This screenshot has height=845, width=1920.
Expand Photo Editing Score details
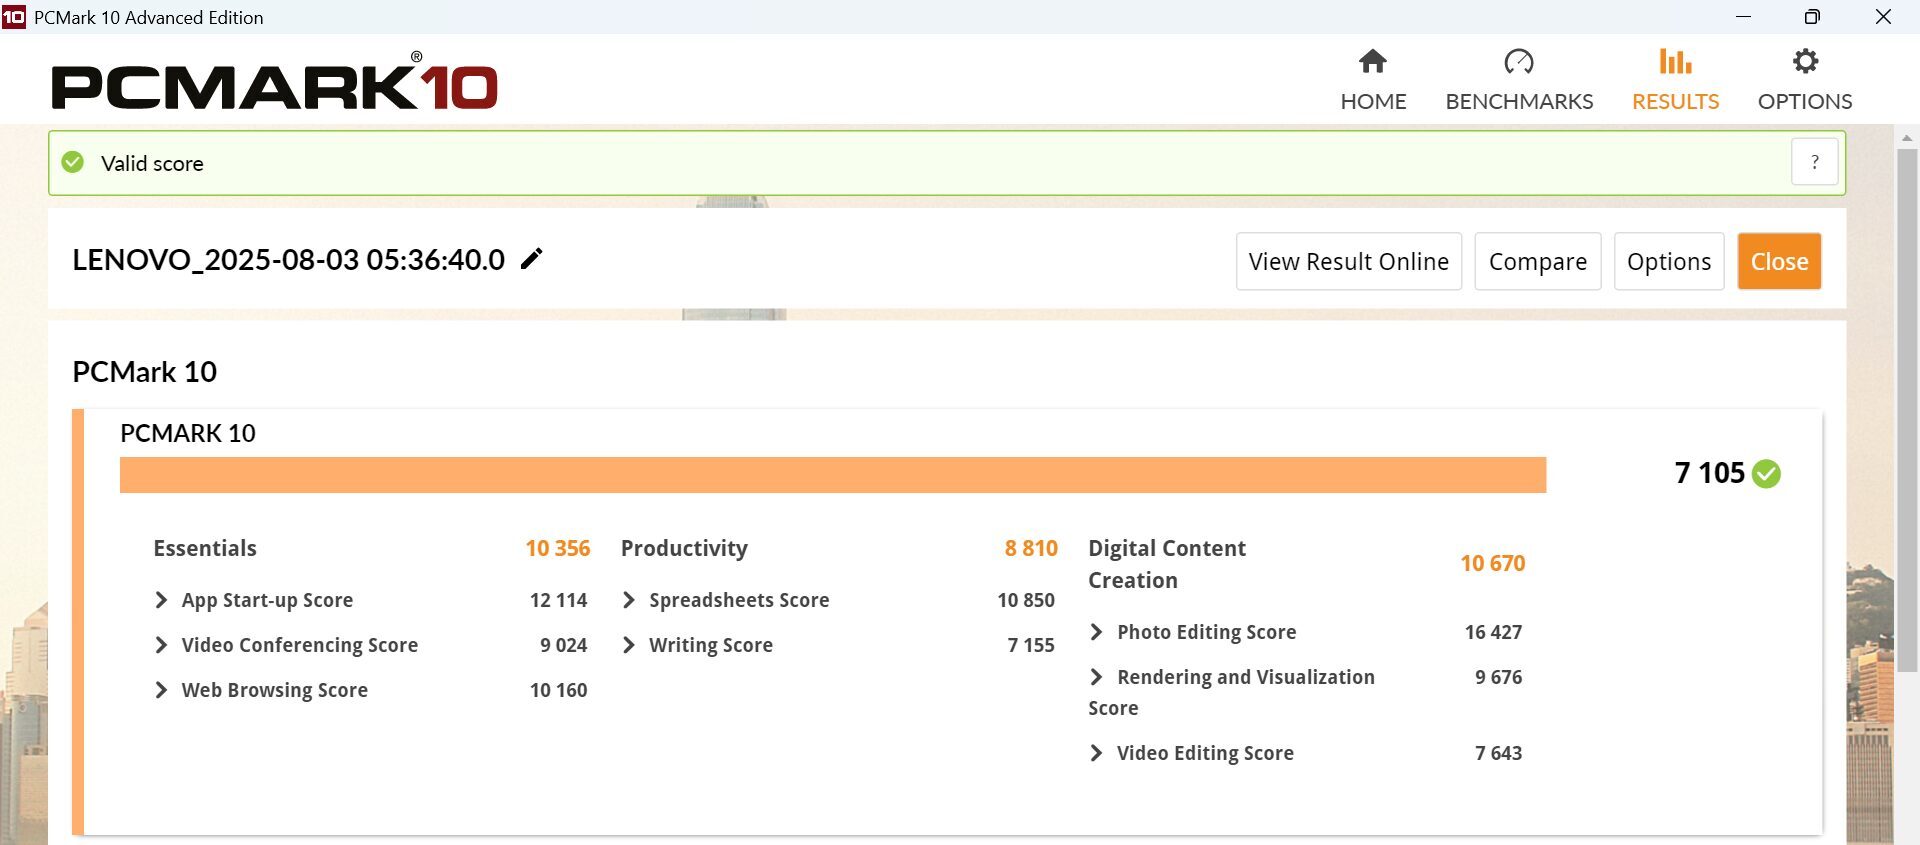1097,632
